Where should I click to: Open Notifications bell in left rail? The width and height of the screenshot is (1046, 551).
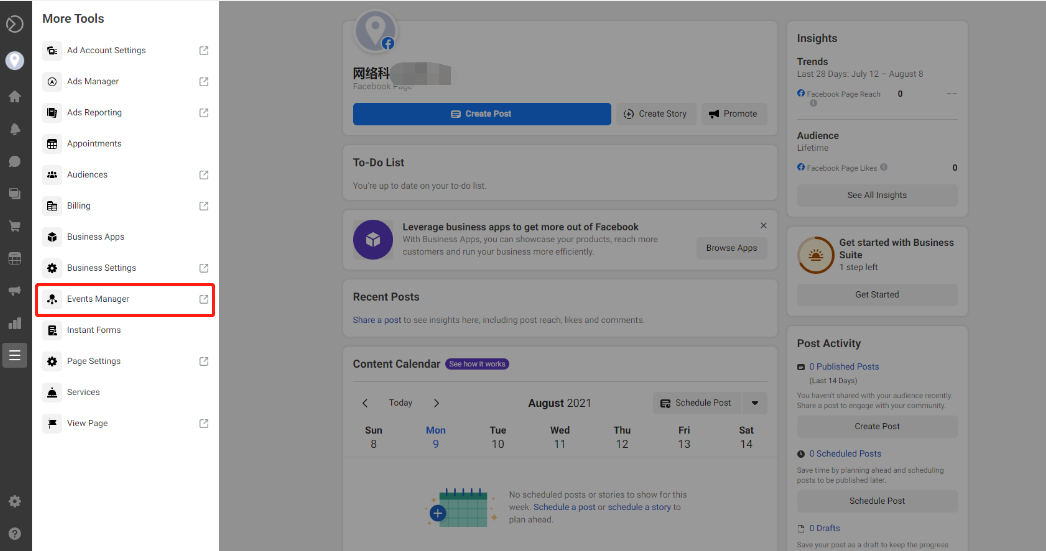pyautogui.click(x=15, y=129)
